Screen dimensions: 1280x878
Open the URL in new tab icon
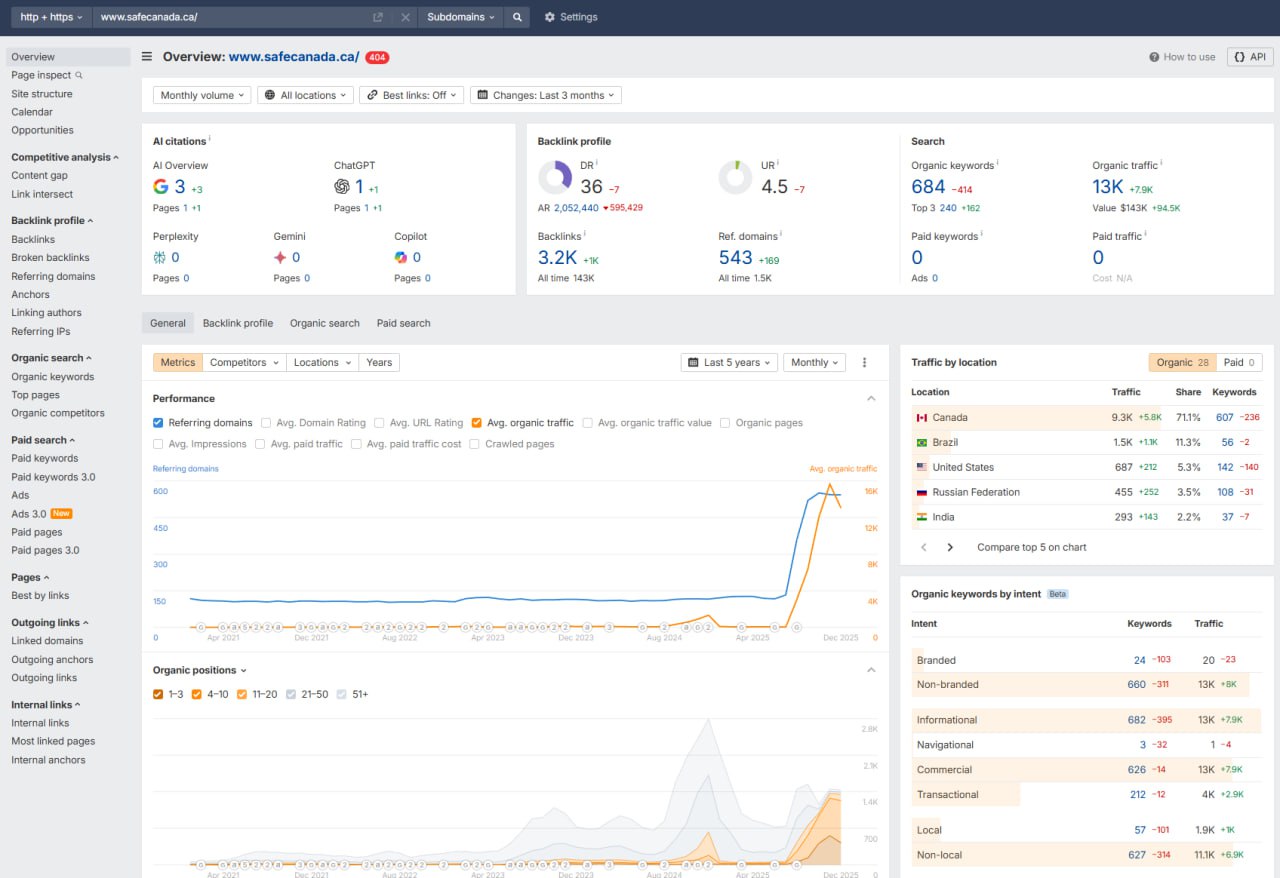[x=378, y=17]
